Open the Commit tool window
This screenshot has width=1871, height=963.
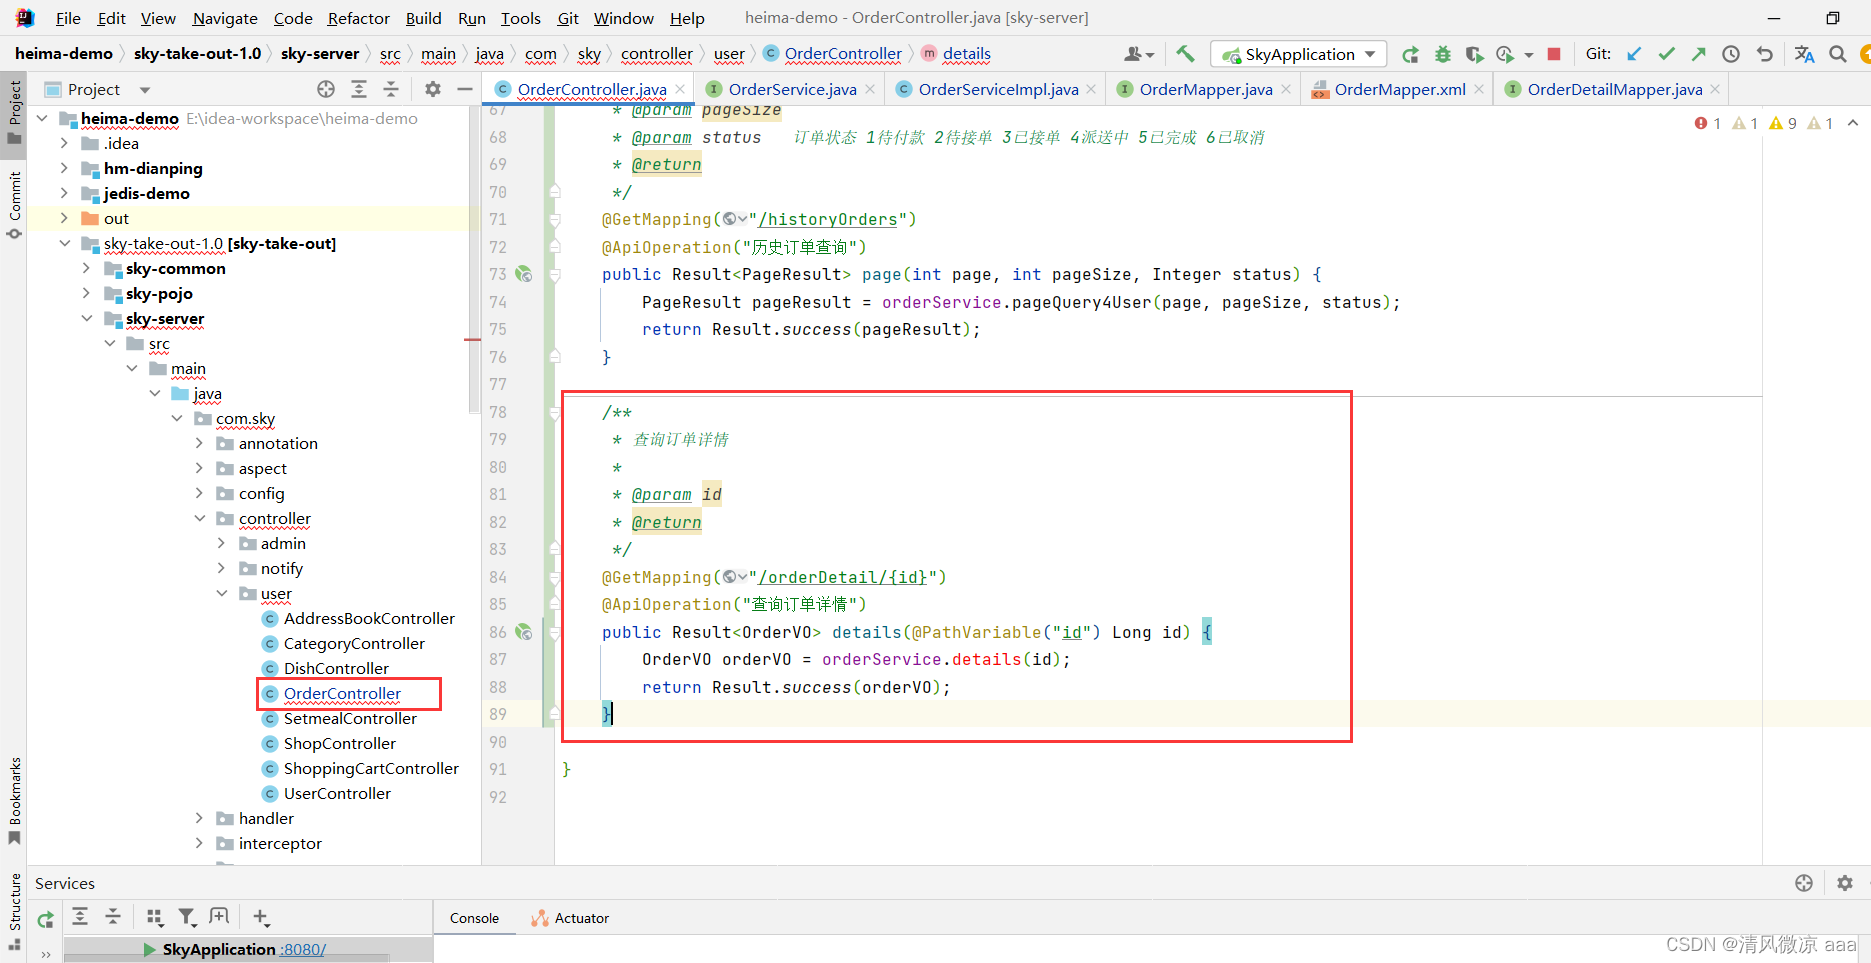[14, 205]
